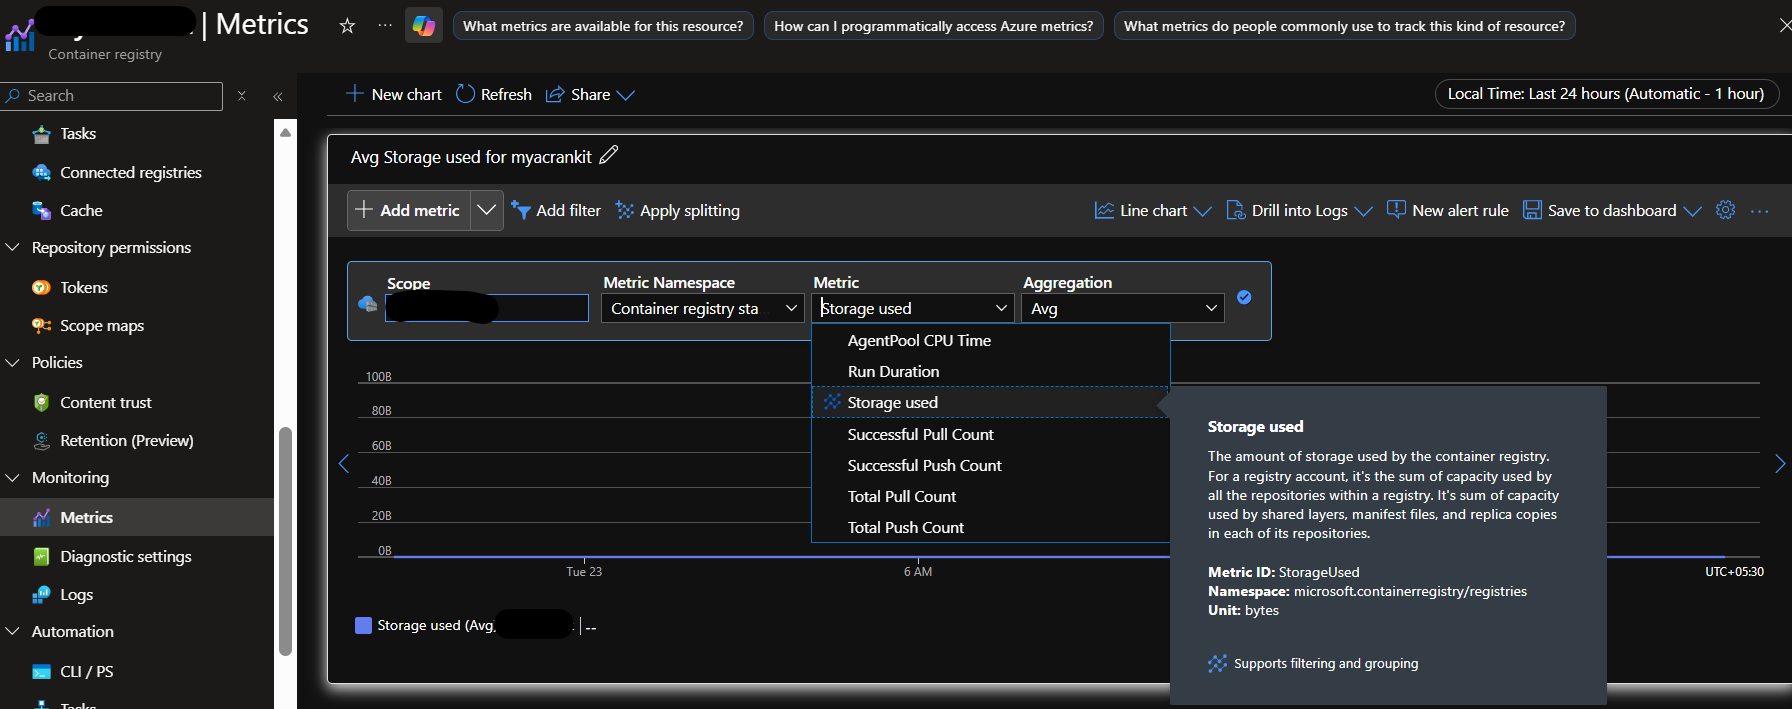
Task: Click the Refresh toolbar button
Action: click(494, 94)
